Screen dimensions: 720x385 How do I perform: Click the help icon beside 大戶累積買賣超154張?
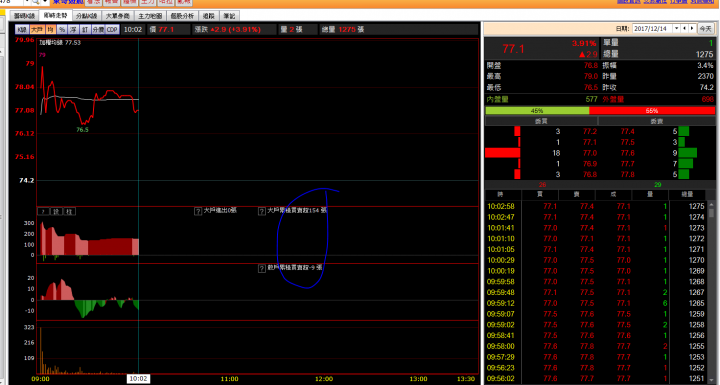click(x=262, y=211)
